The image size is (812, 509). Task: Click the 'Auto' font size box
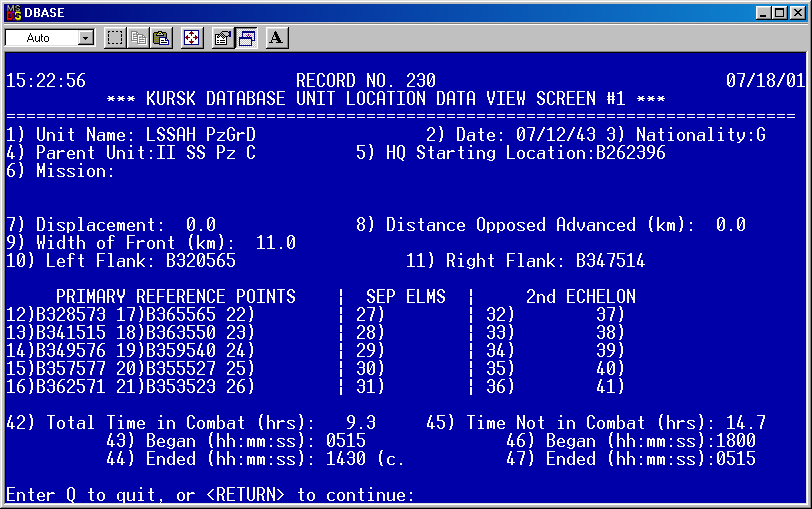coord(40,38)
